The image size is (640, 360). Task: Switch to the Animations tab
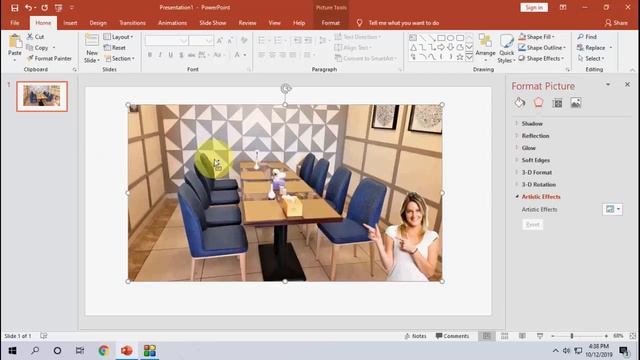click(172, 23)
